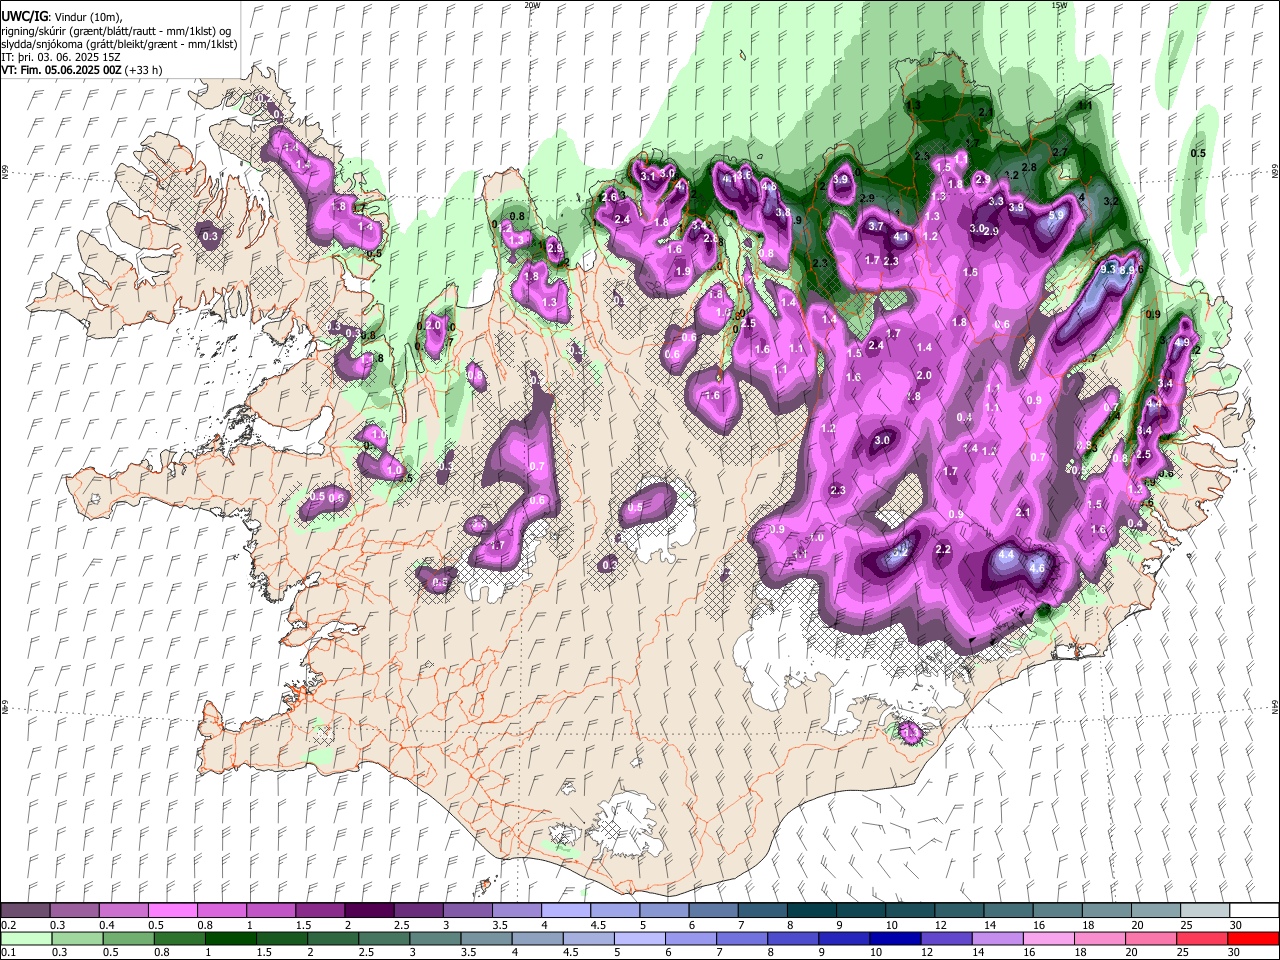
Task: Select the palest green rain swatch for 0.1–0.3 mm
Action: [x=26, y=938]
